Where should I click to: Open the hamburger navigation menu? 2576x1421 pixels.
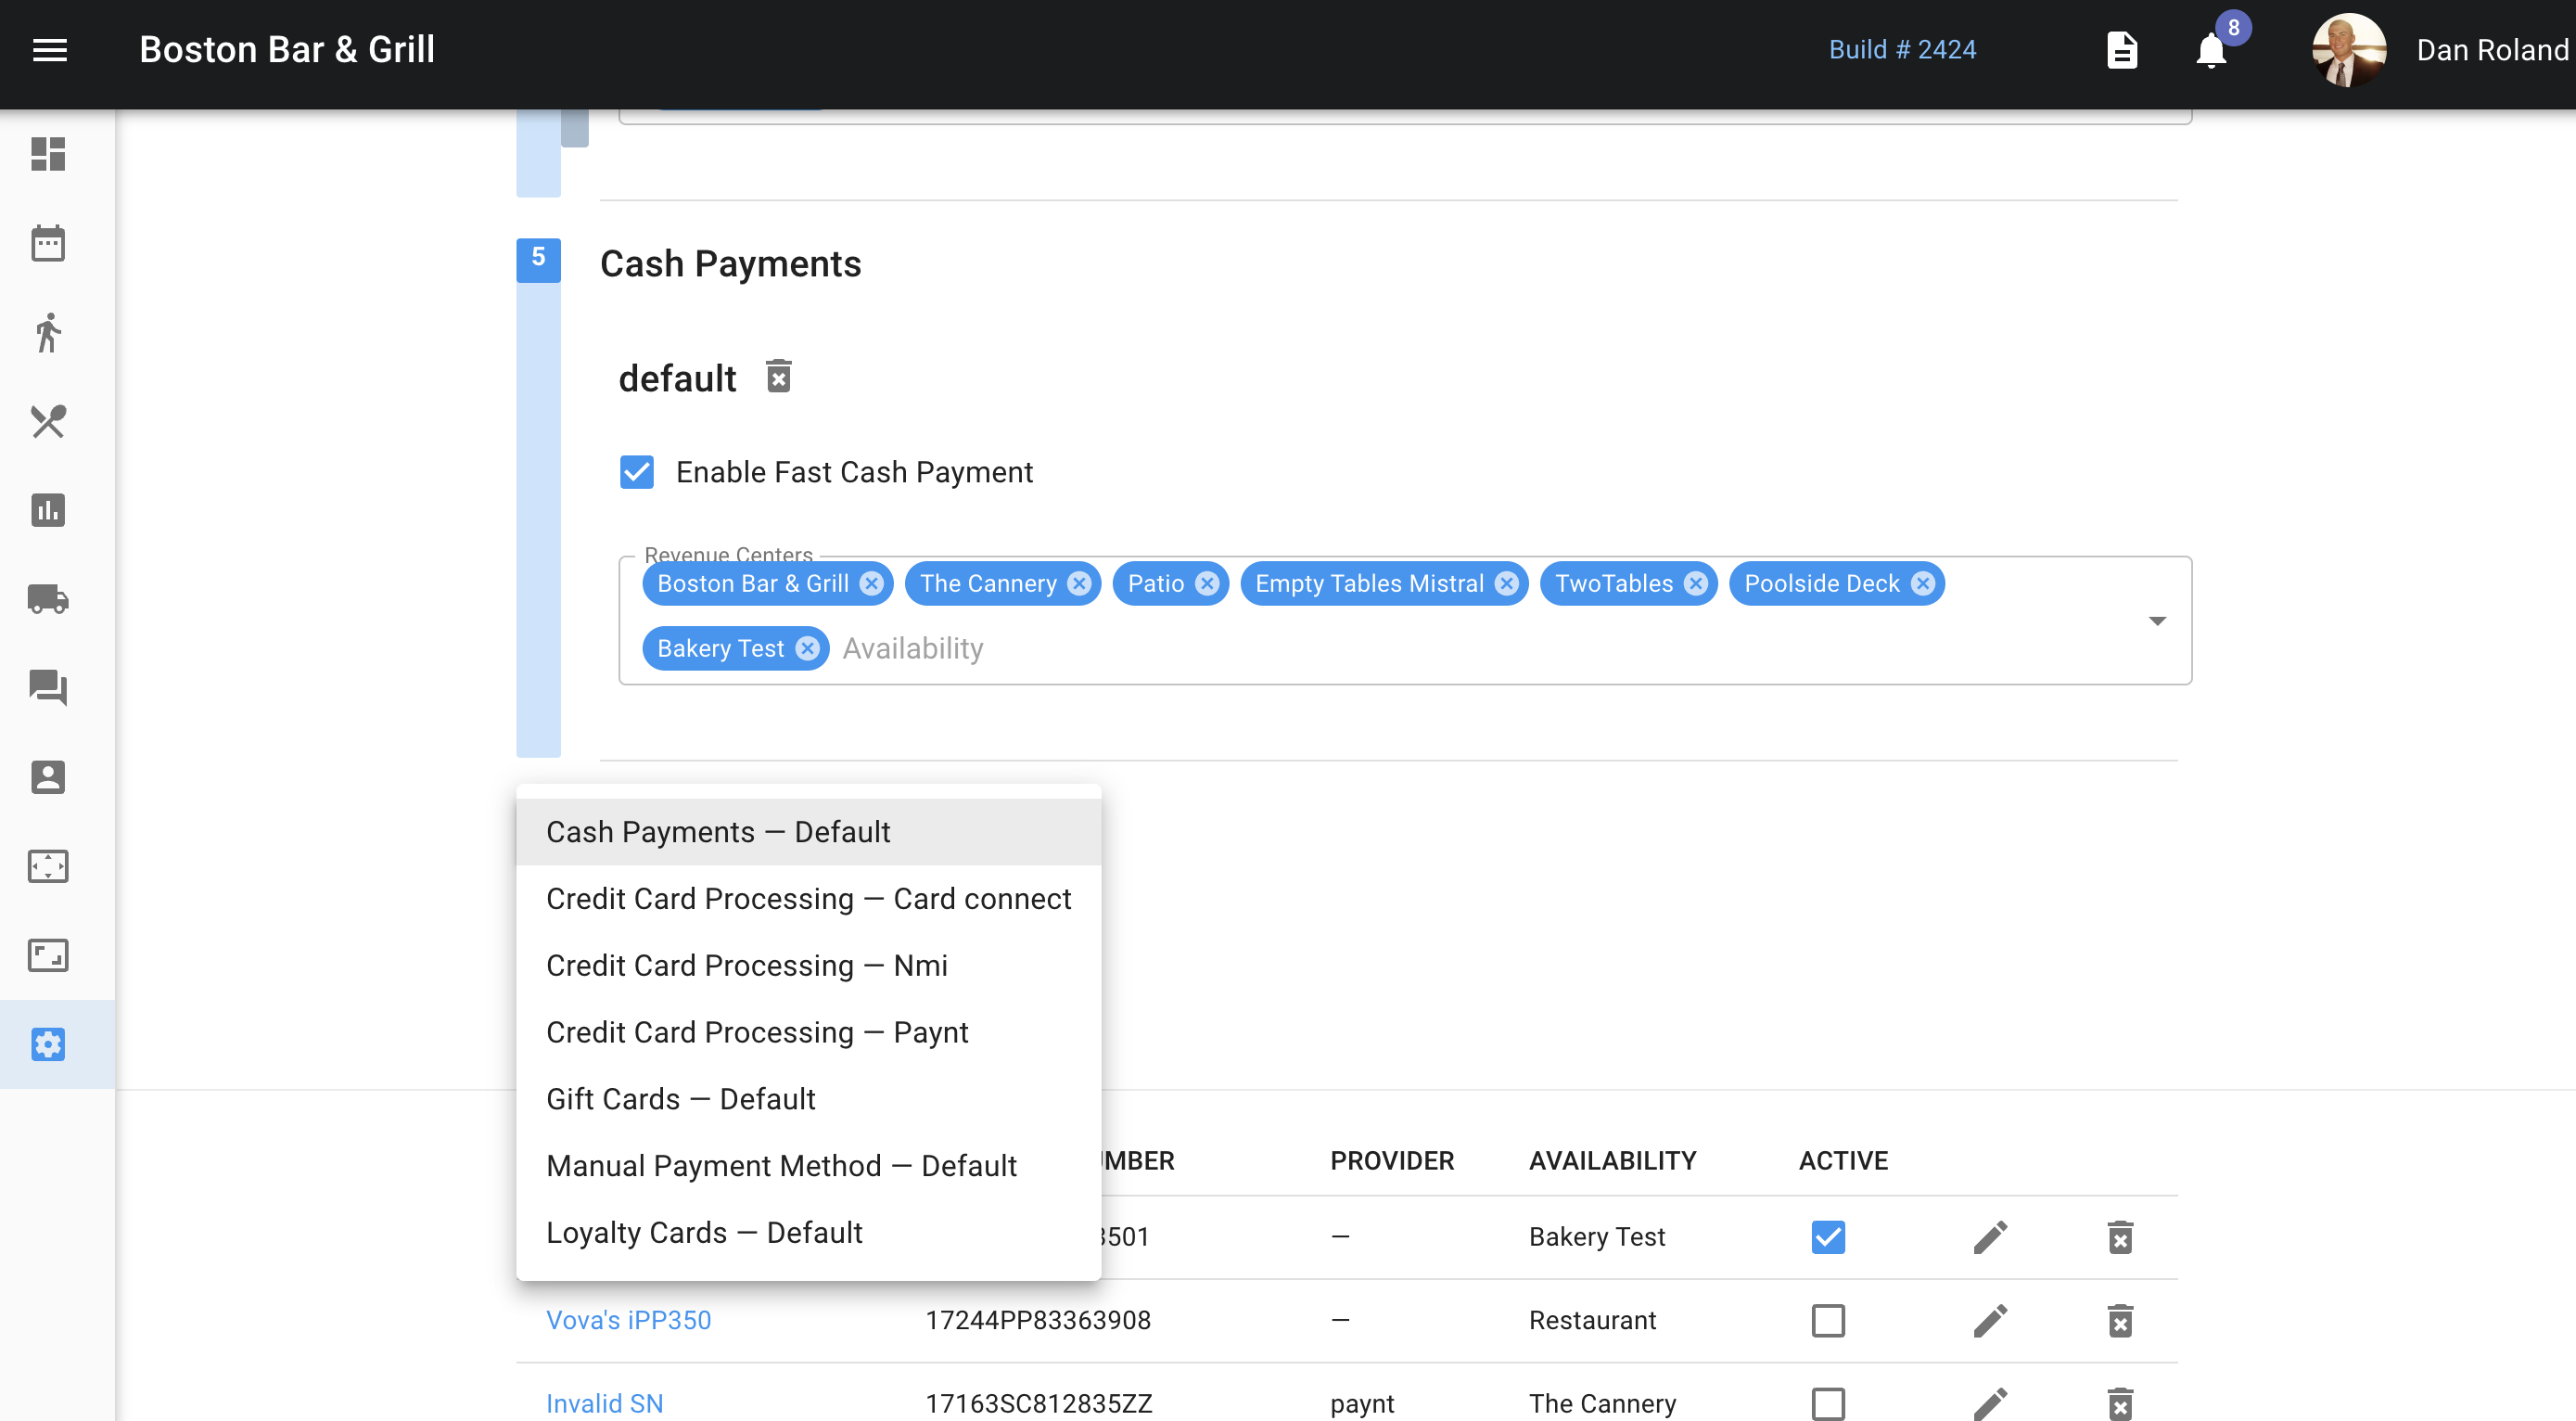coord(49,49)
